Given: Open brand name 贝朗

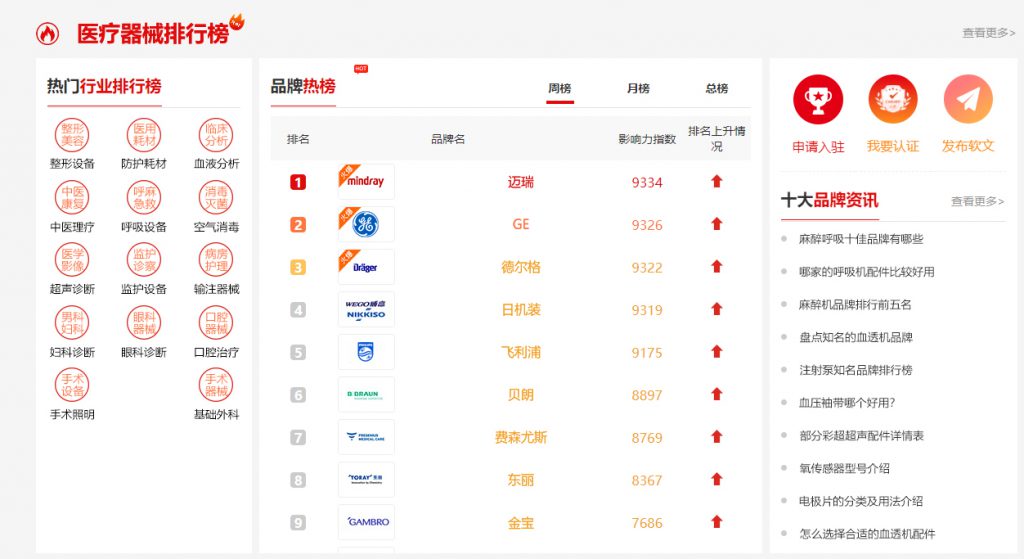Looking at the screenshot, I should (520, 395).
